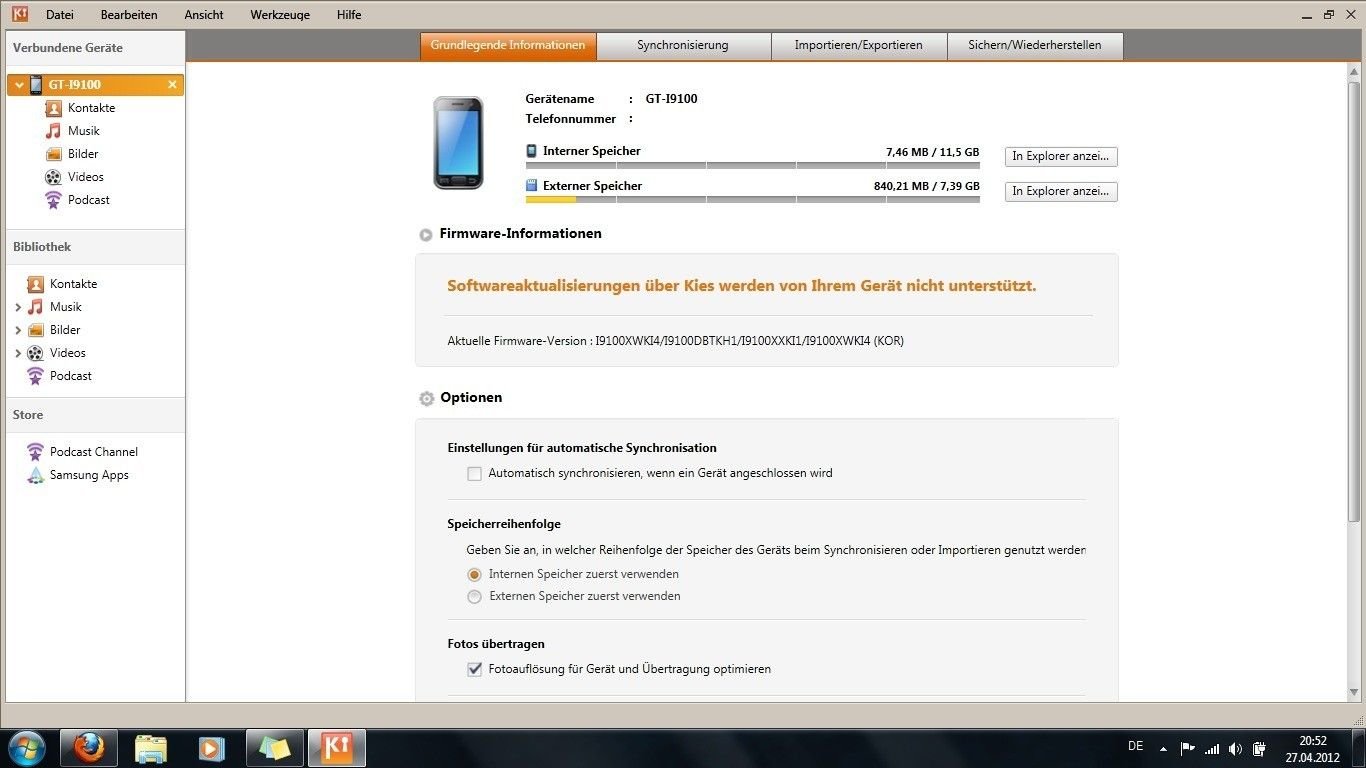
Task: Open device Bilder icon under GT-I9100
Action: [x=54, y=154]
